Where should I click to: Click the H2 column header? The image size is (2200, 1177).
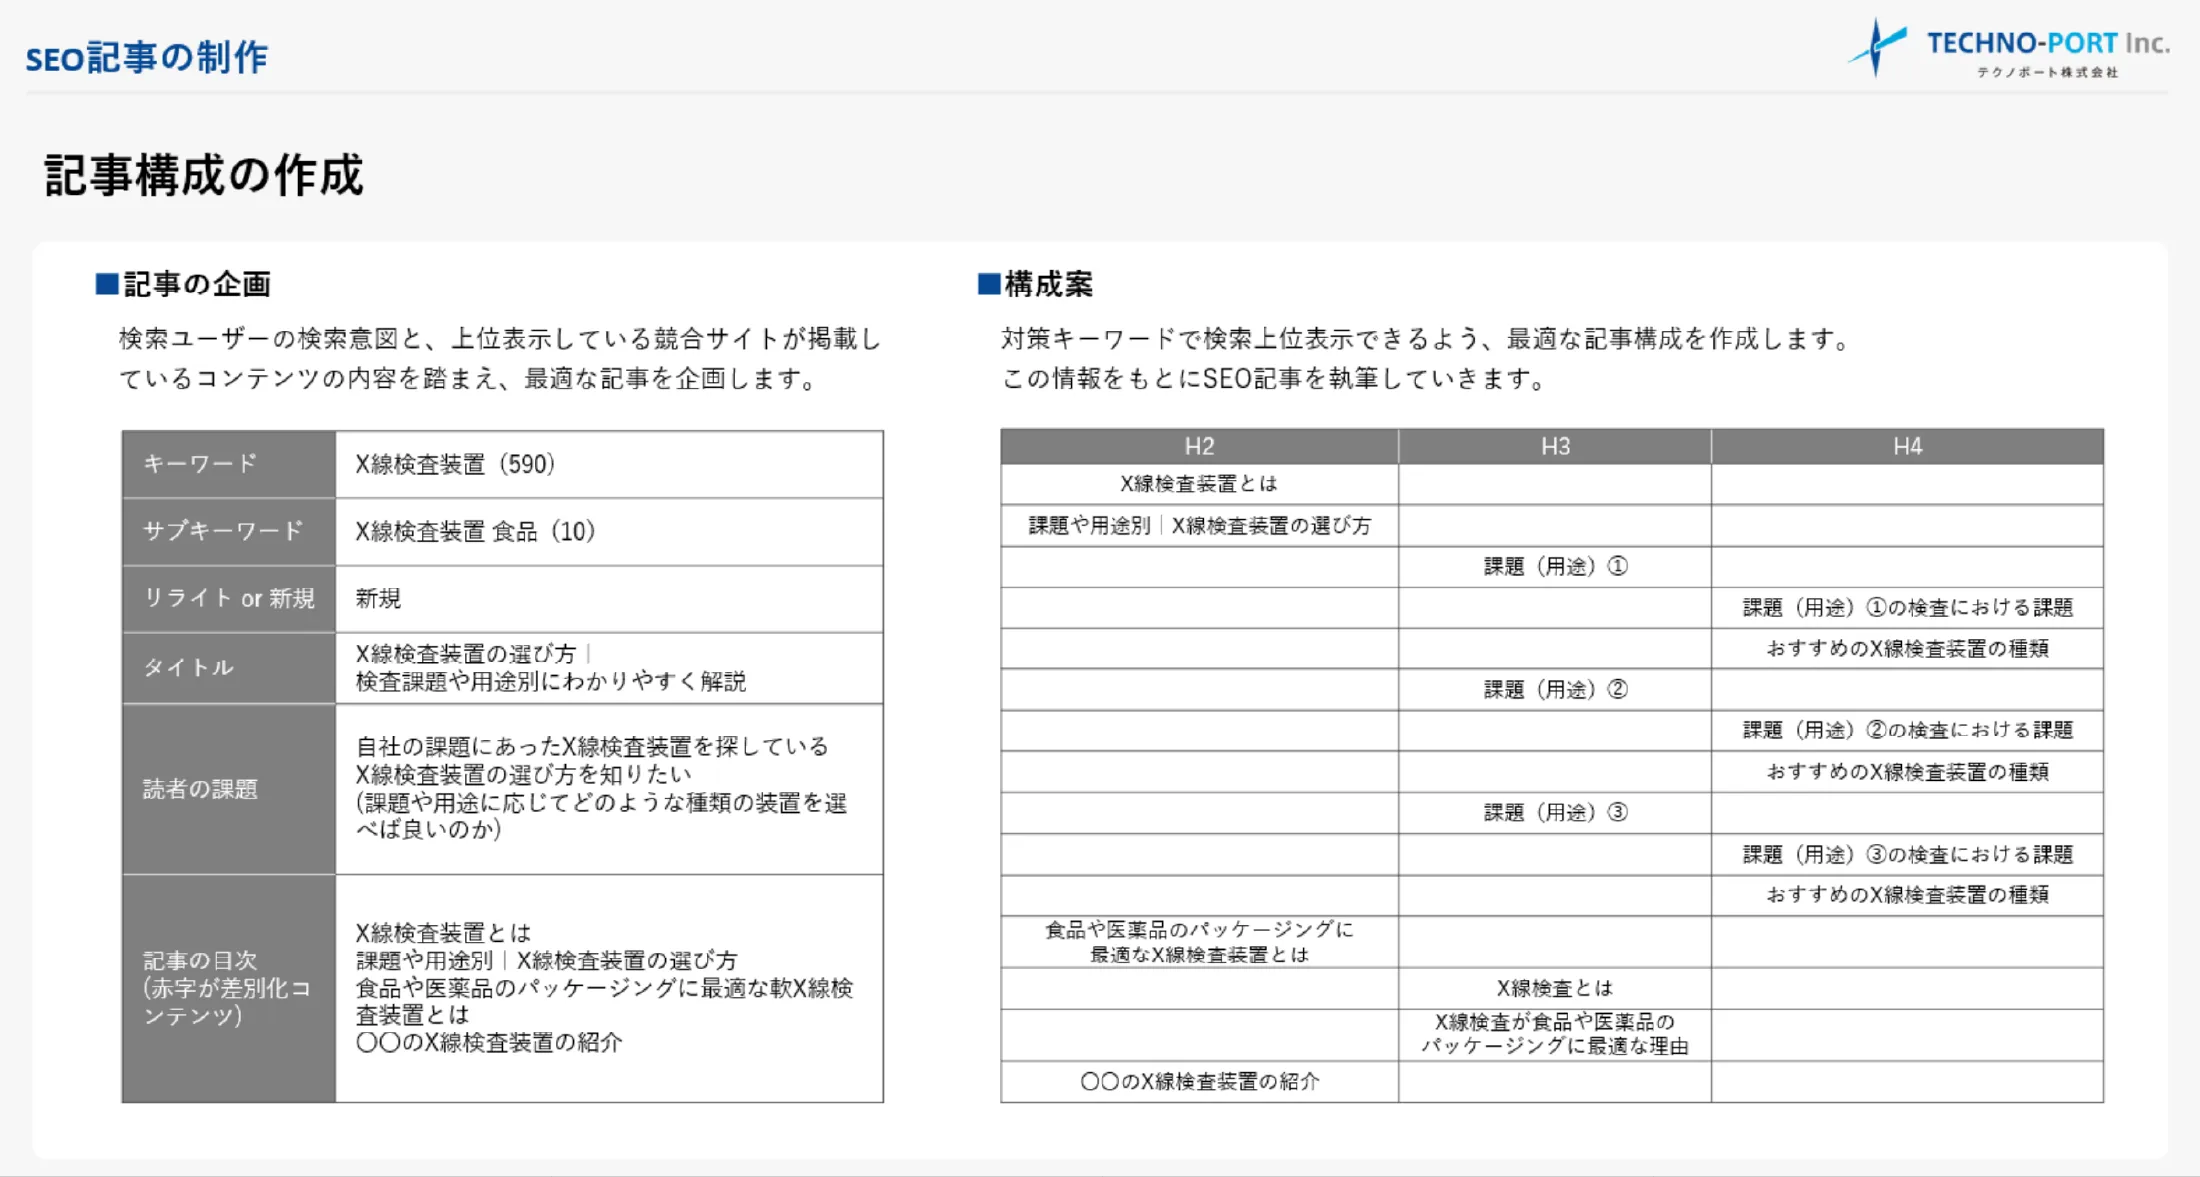tap(1199, 446)
